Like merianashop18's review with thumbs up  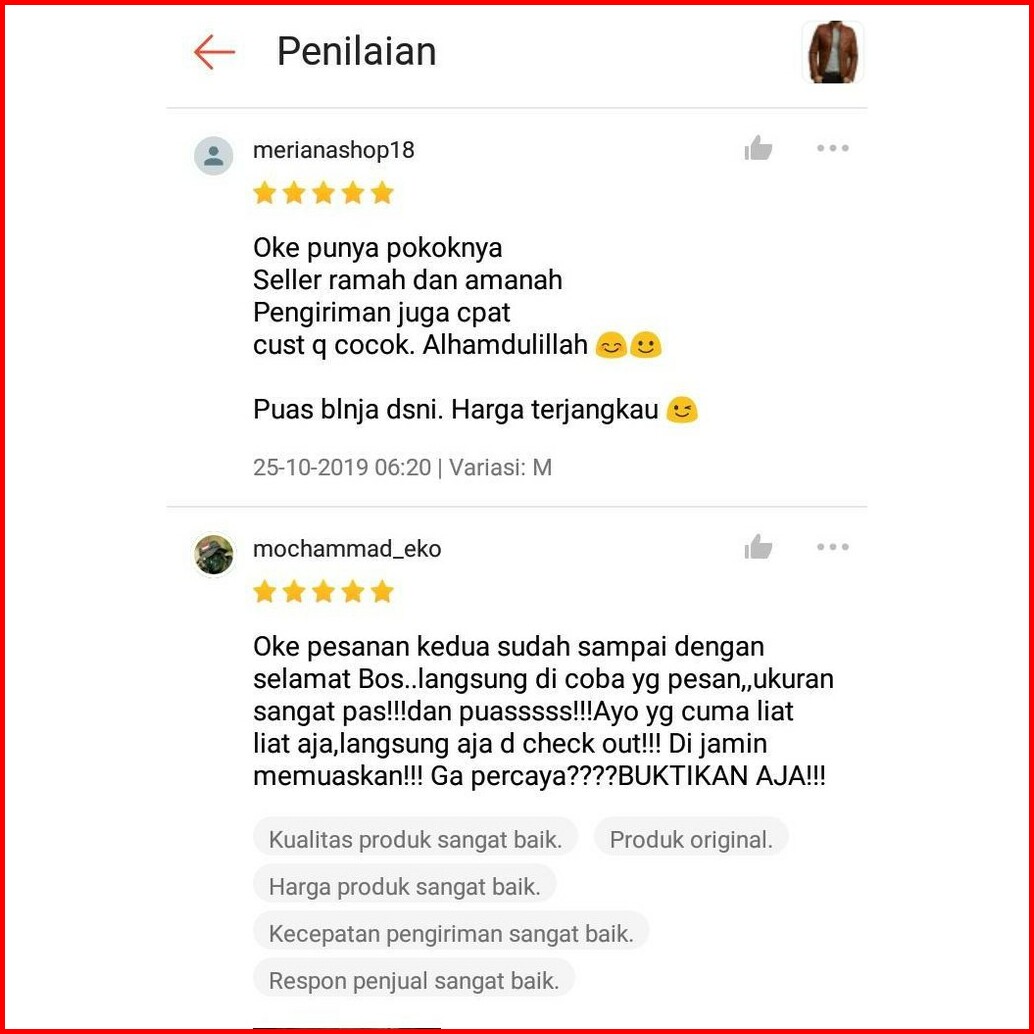758,148
